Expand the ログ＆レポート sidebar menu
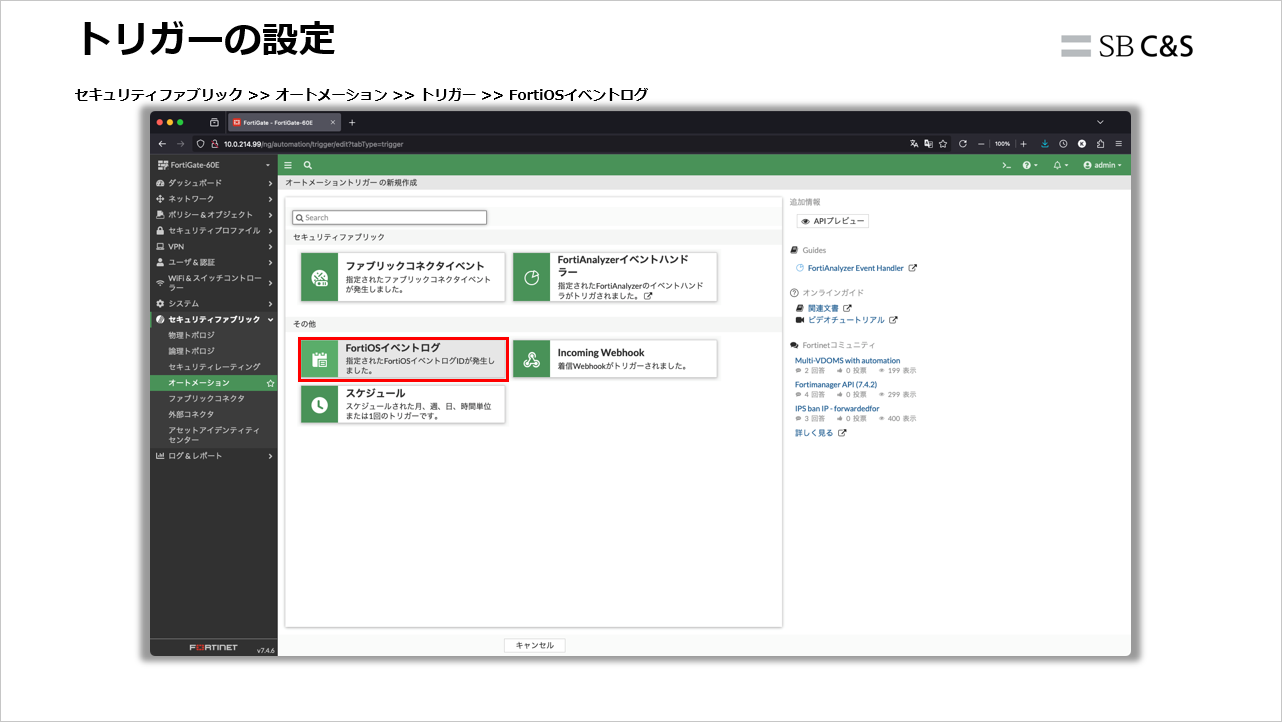Image resolution: width=1282 pixels, height=722 pixels. point(214,456)
